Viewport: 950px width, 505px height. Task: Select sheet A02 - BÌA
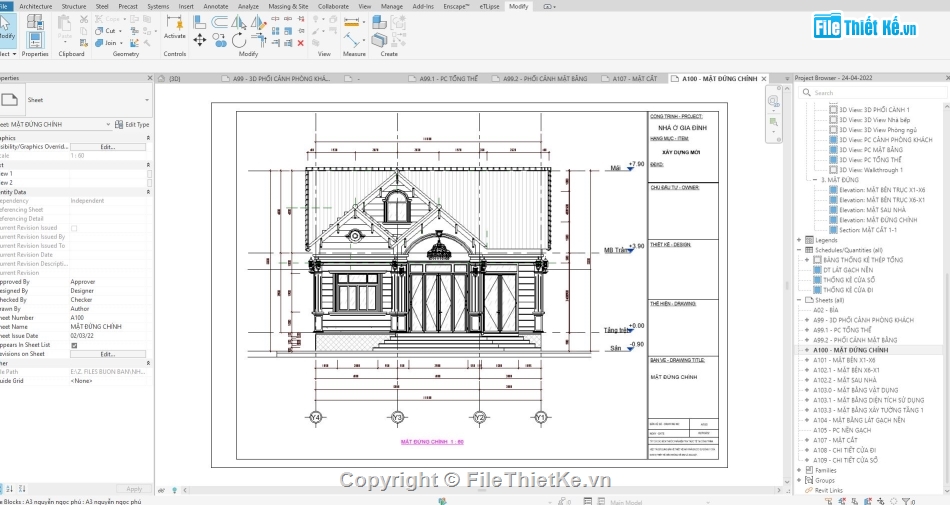(x=826, y=310)
